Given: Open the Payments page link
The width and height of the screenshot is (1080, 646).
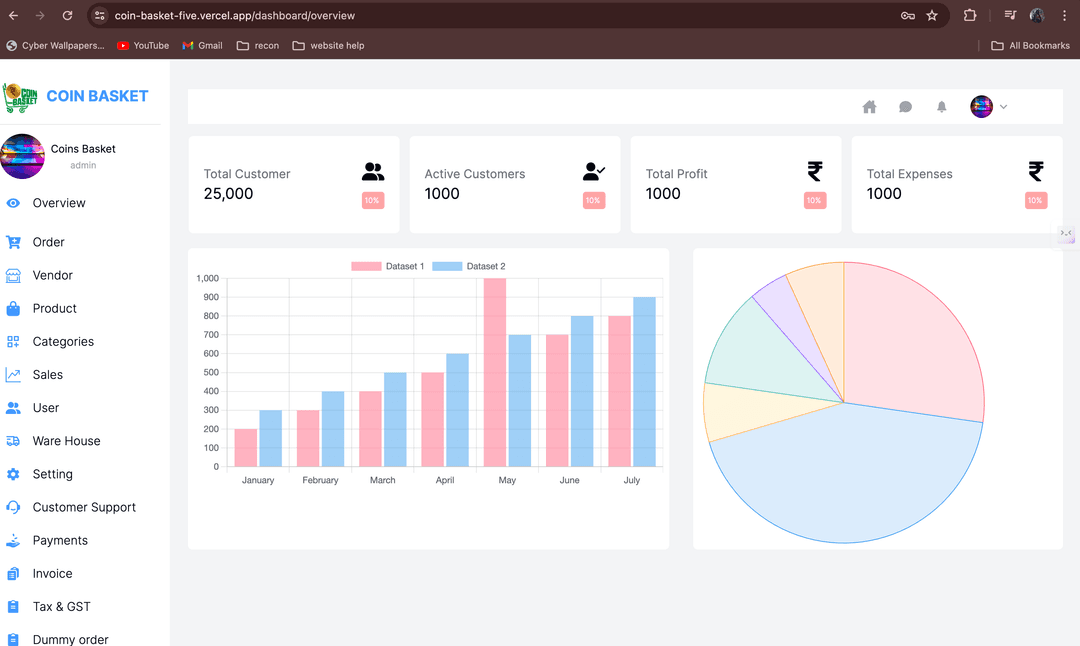Looking at the screenshot, I should 60,541.
